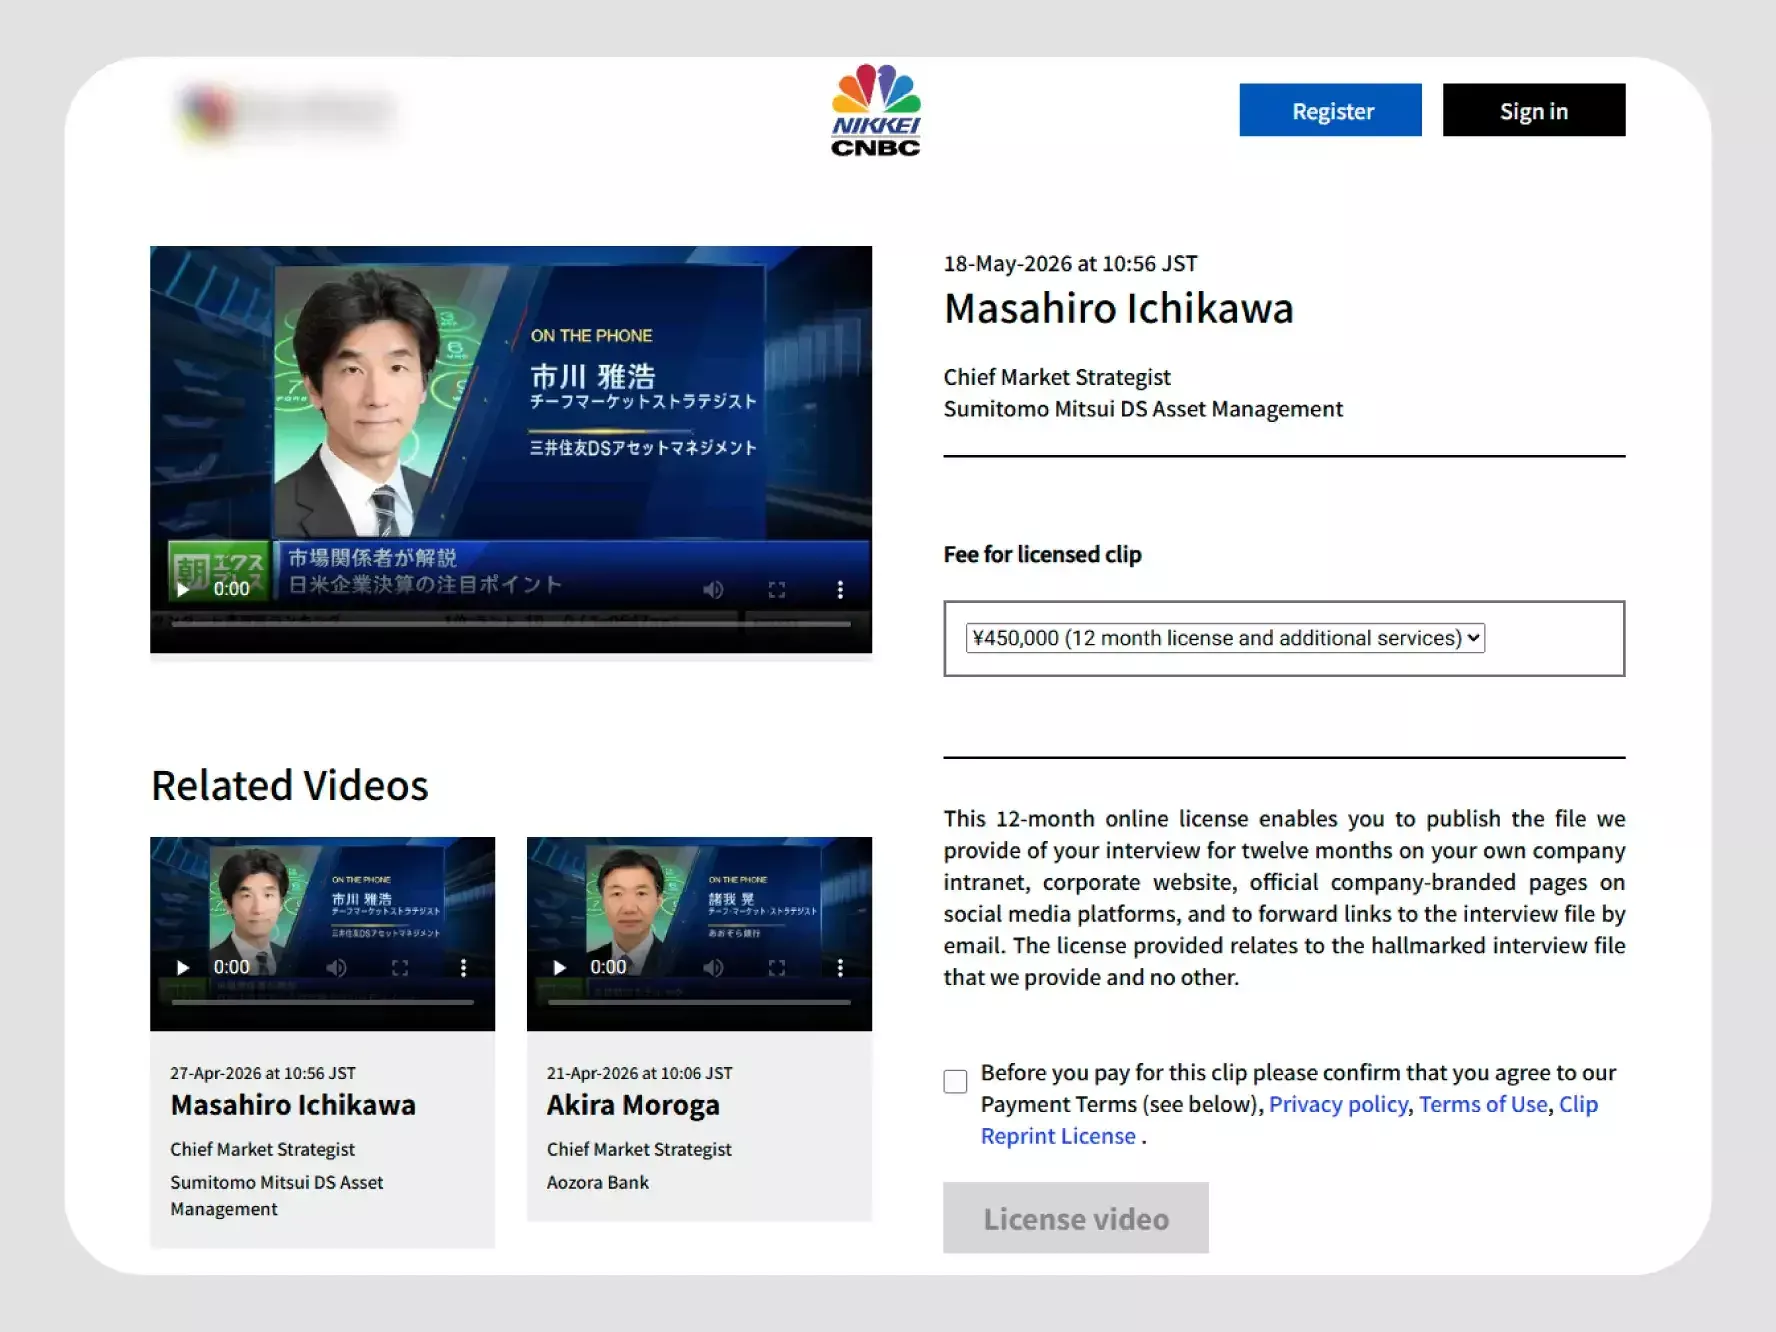Play the 27-Apr-2026 related video
Screen dimensions: 1776x1332
[x=183, y=968]
